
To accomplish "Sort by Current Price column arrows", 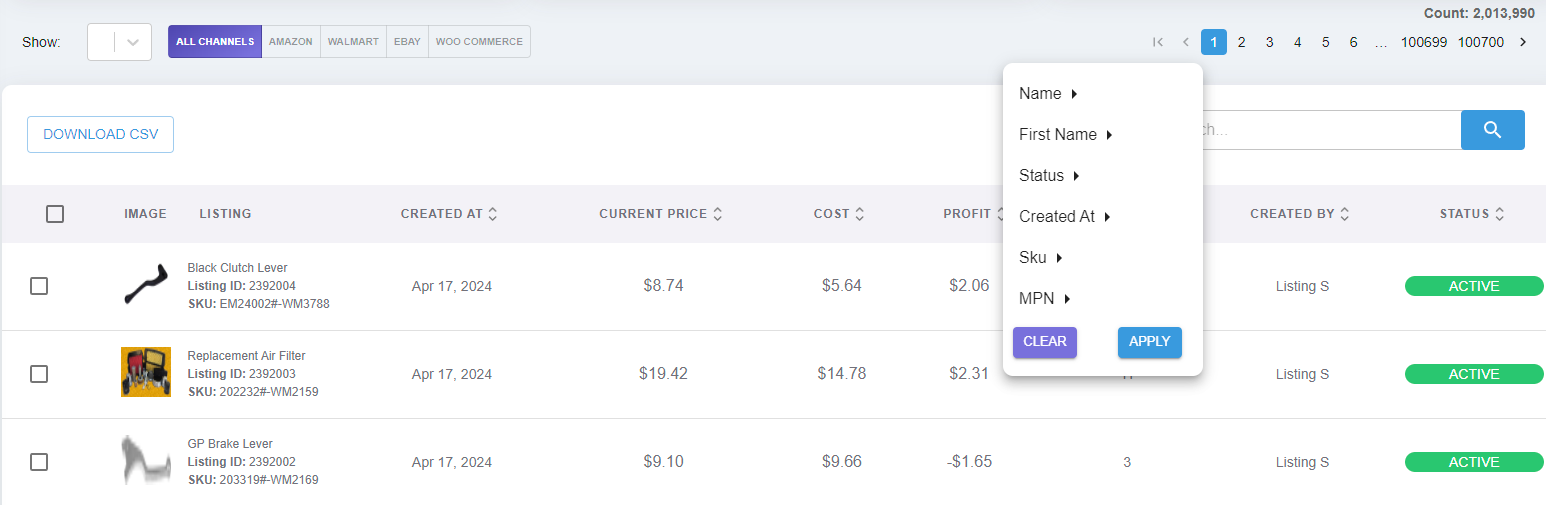I will (717, 214).
